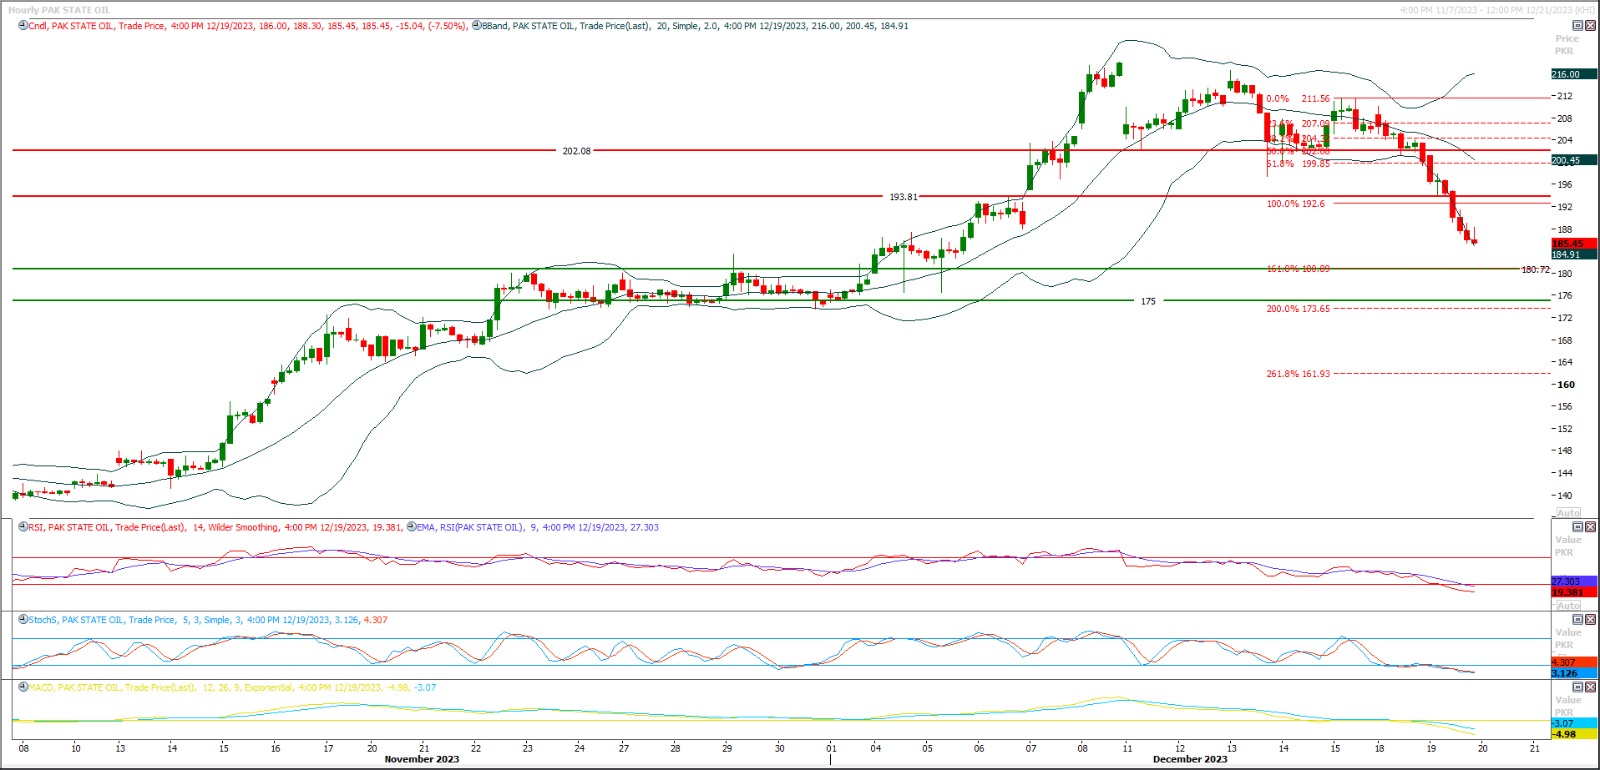
Task: Click the 202.08 horizontal line label
Action: 576,151
